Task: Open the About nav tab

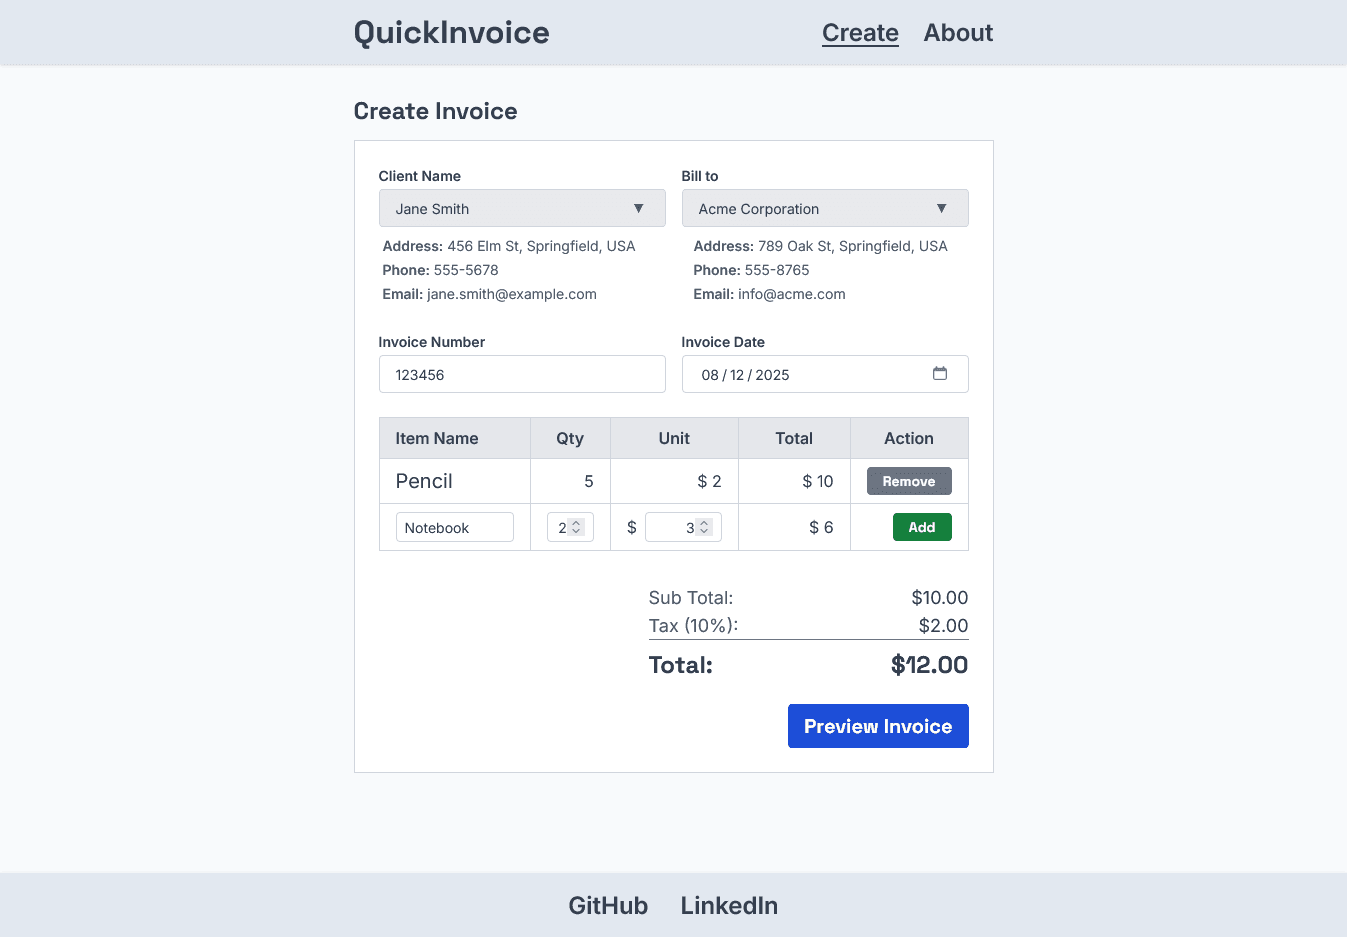Action: tap(958, 33)
